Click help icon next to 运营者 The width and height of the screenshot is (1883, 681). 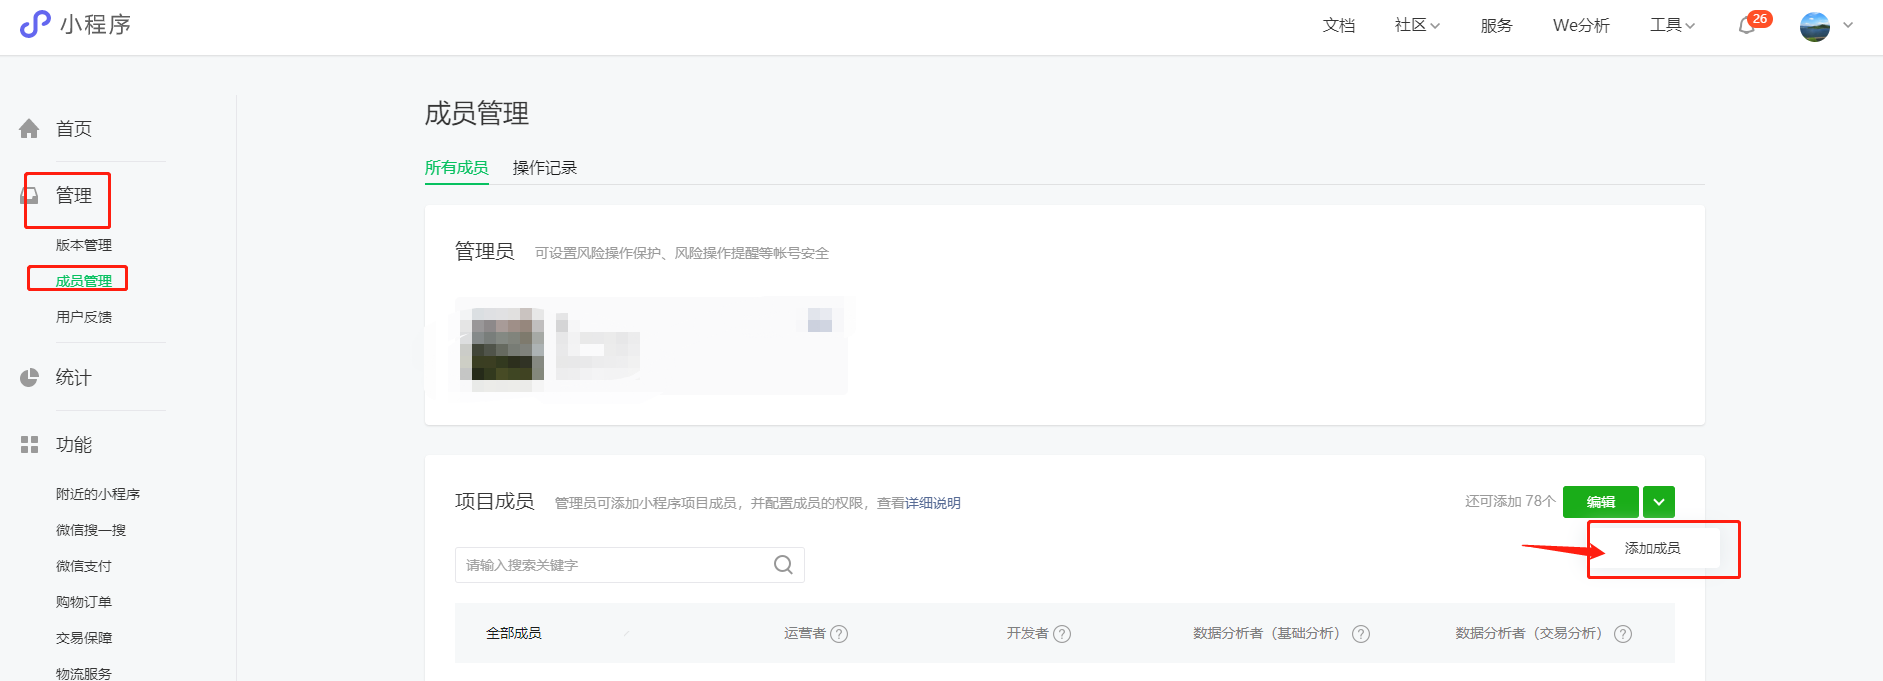point(839,634)
